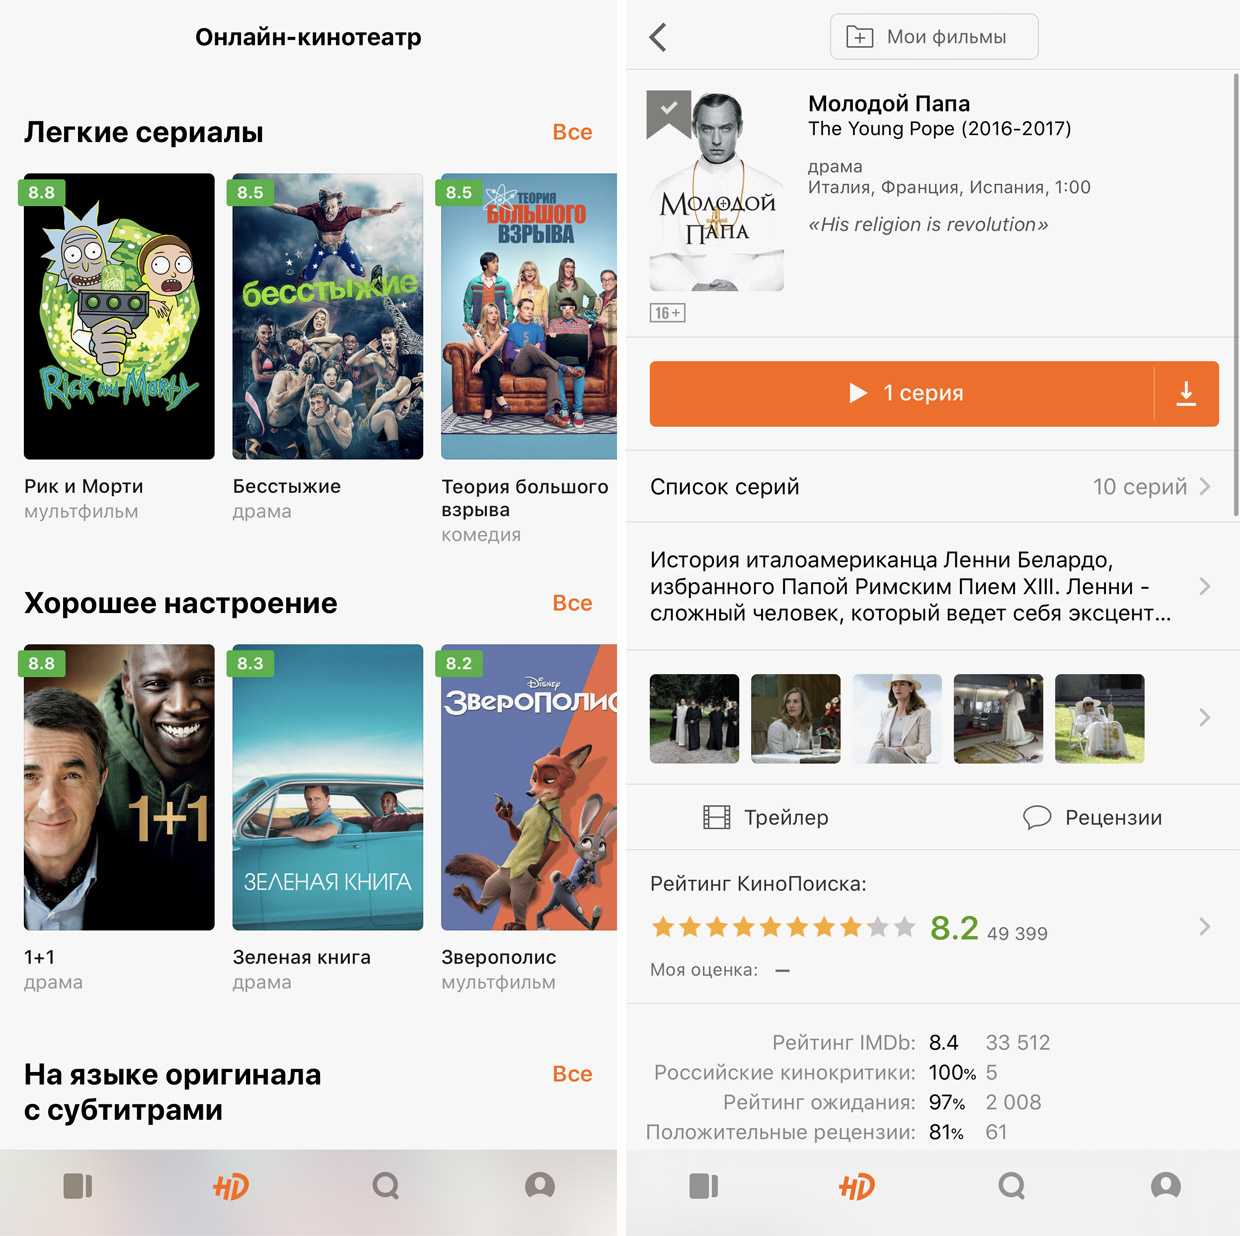Set my rating via Моя оценка dash
This screenshot has width=1240, height=1236.
[x=782, y=970]
